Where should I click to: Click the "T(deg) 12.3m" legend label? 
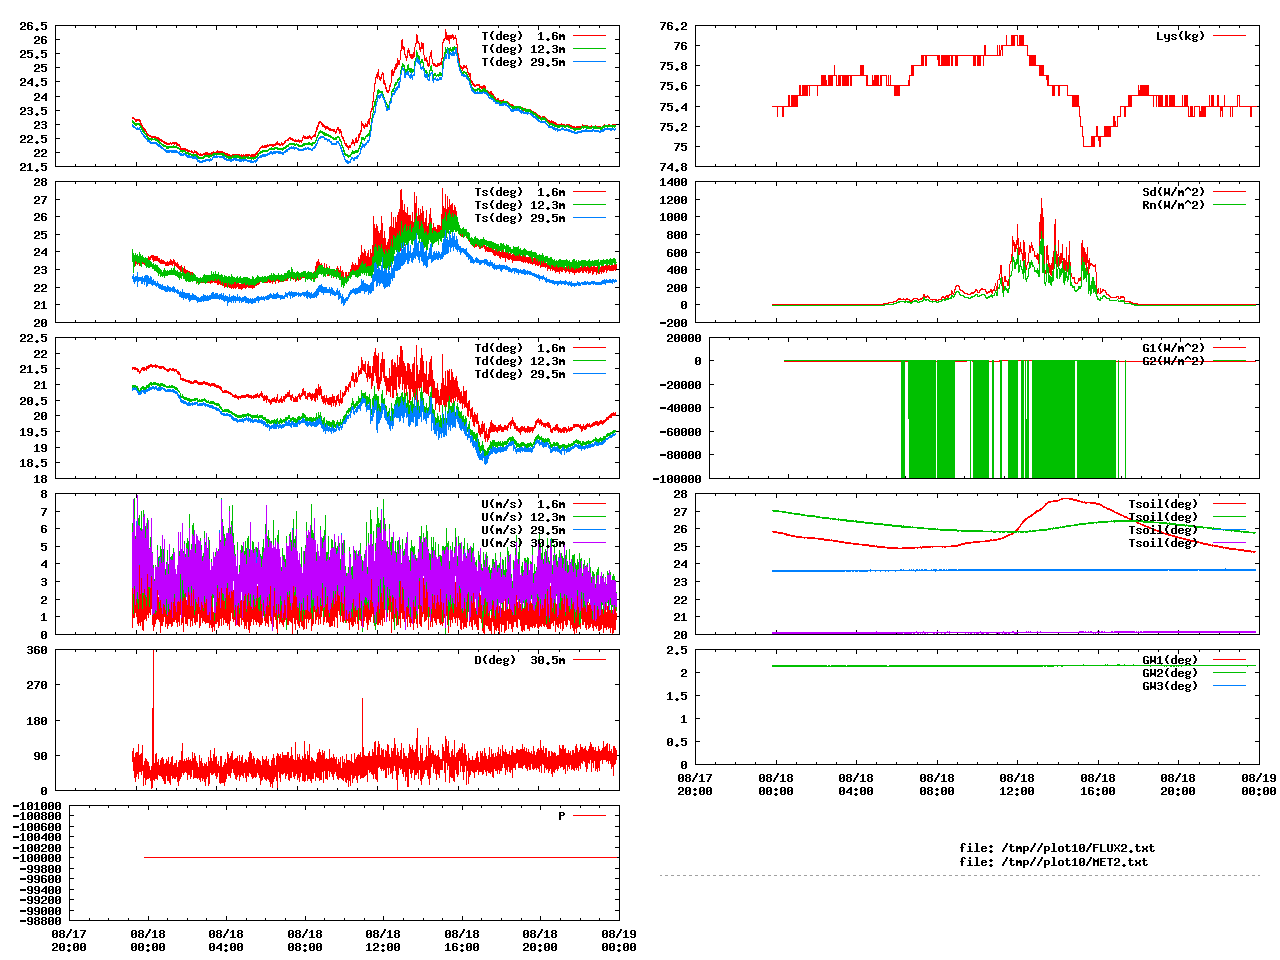(523, 49)
